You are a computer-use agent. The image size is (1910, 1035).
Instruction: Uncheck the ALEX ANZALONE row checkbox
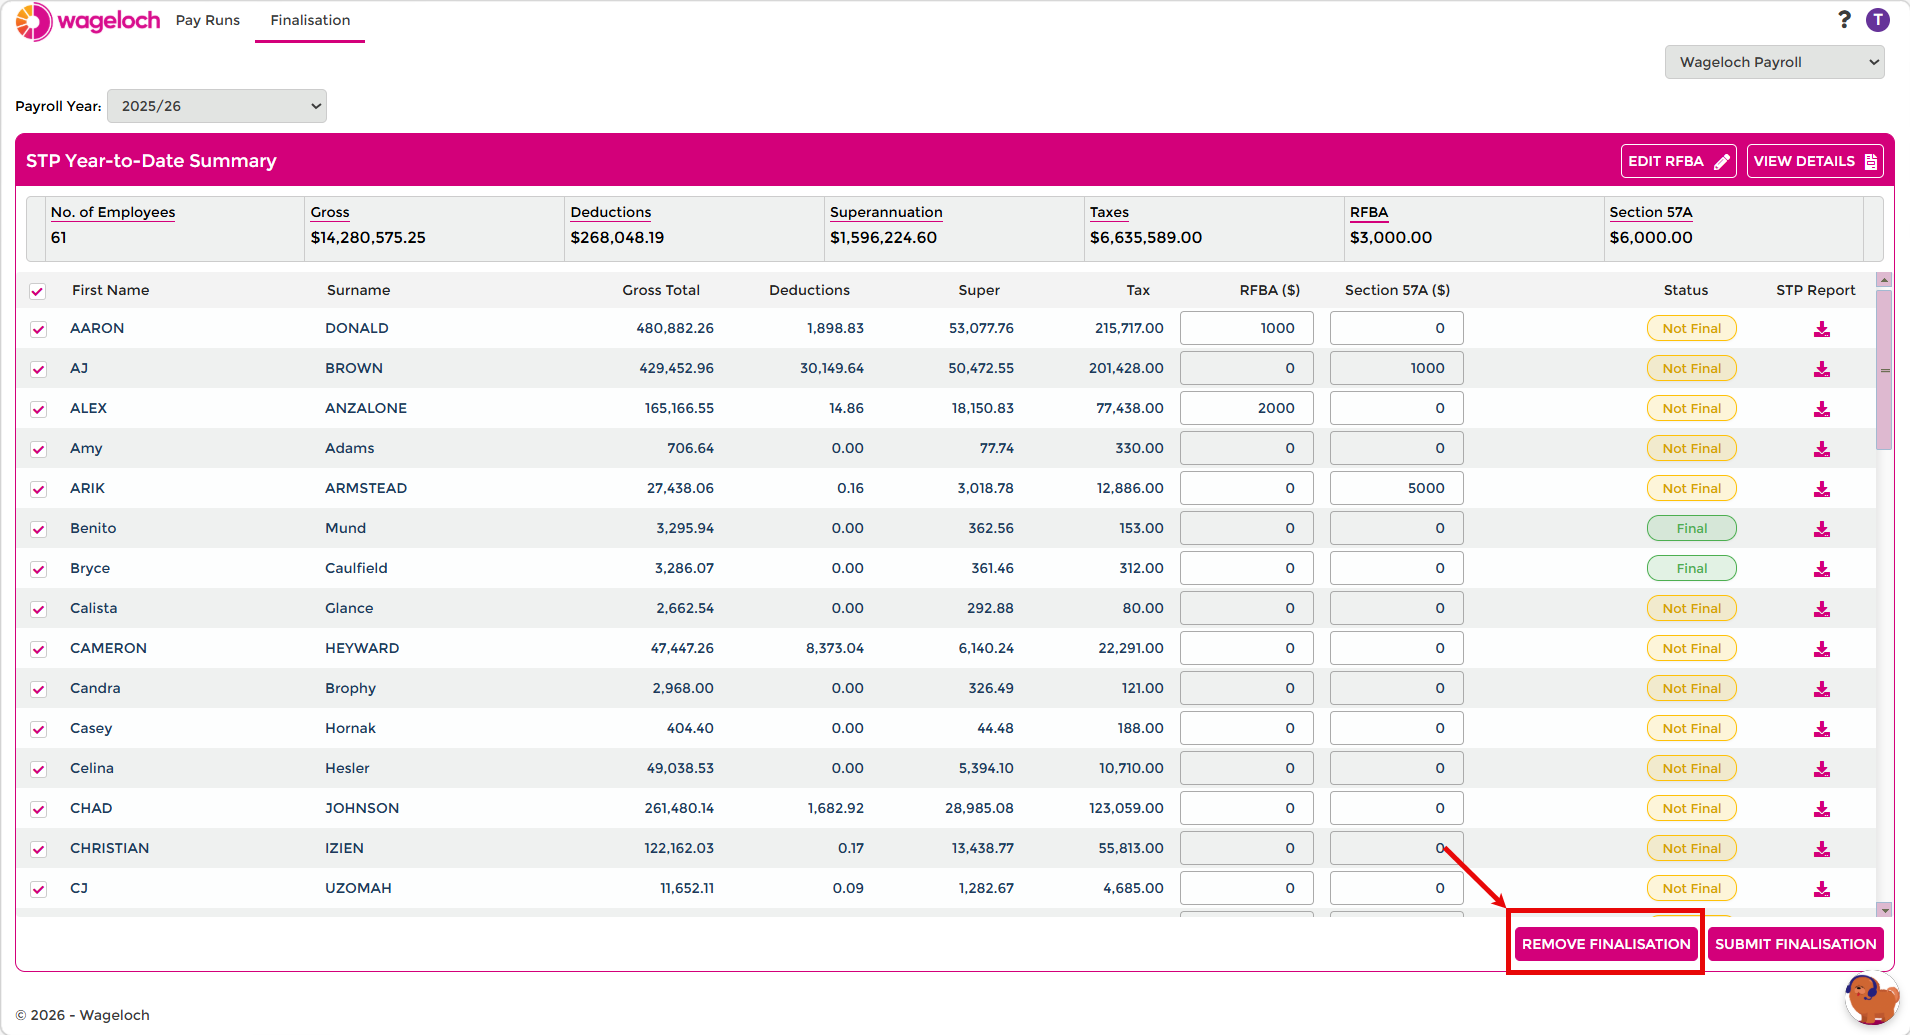tap(38, 409)
